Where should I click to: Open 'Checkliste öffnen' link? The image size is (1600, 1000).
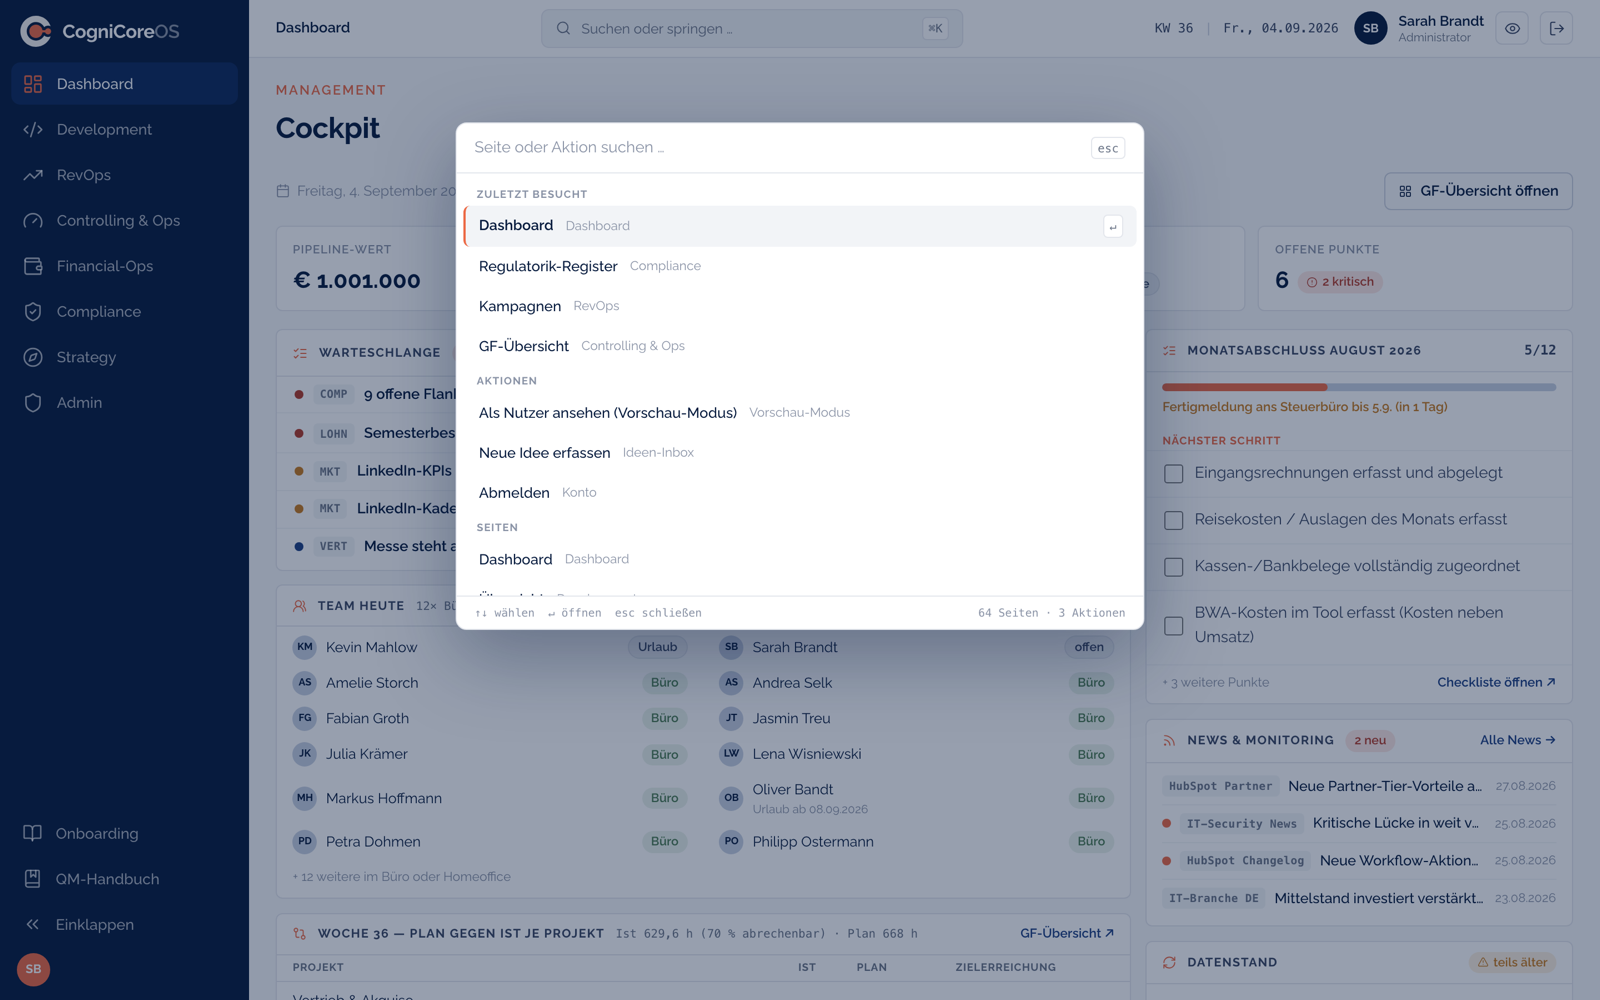click(1496, 682)
